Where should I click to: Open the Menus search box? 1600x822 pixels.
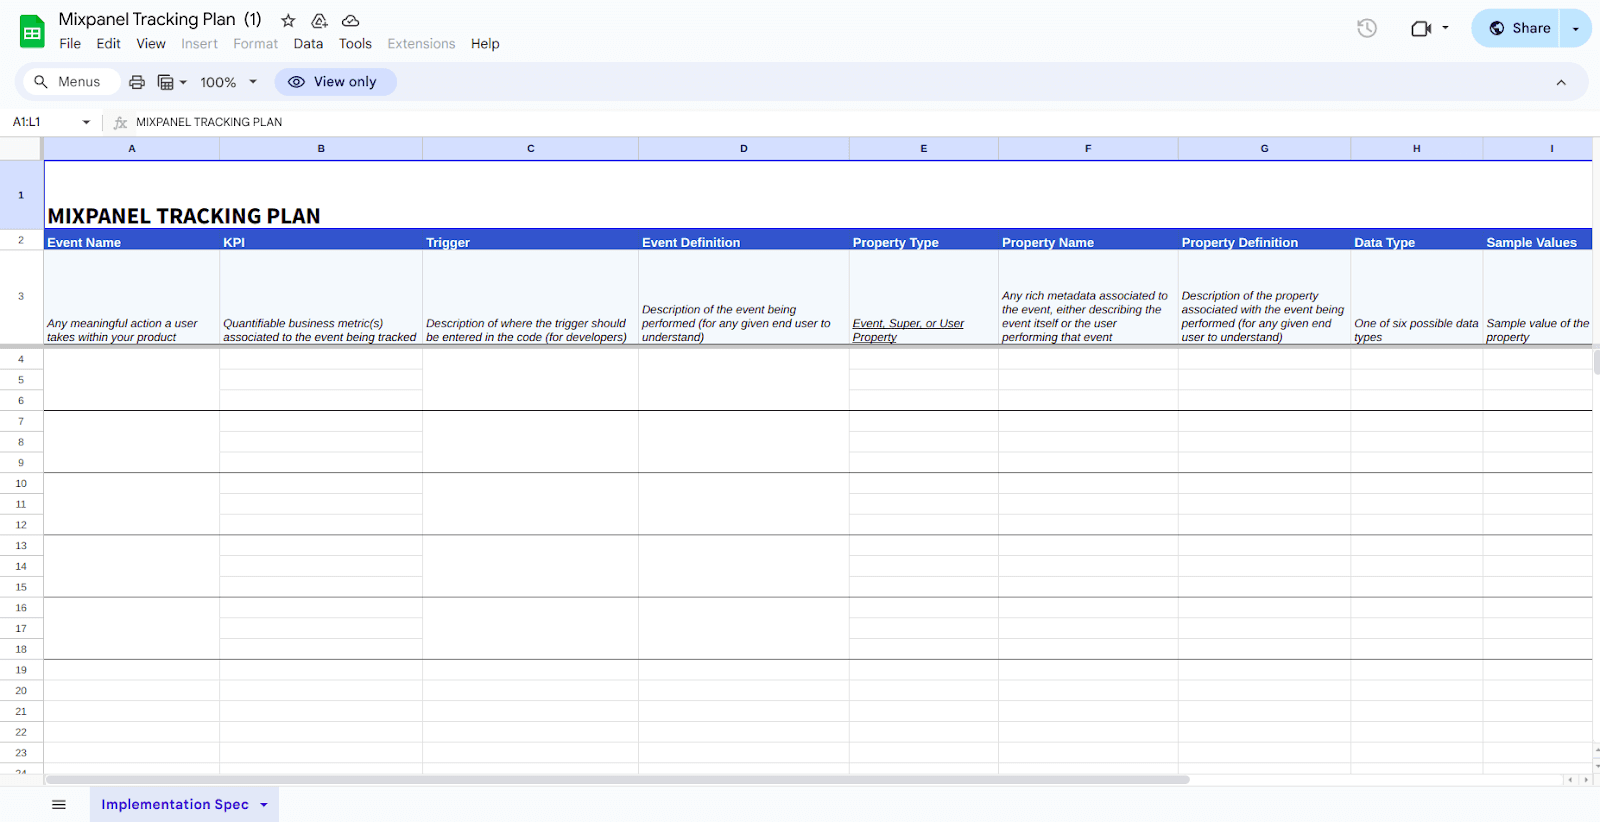coord(70,82)
